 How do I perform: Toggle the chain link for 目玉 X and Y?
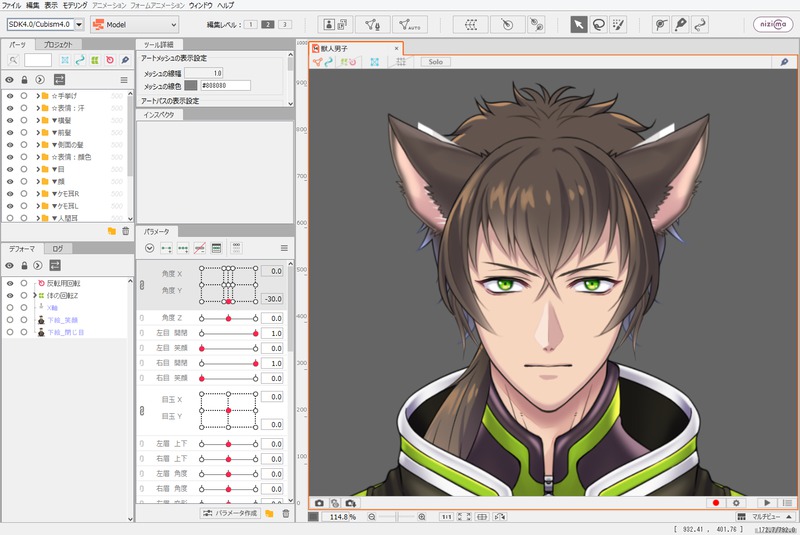click(x=142, y=411)
